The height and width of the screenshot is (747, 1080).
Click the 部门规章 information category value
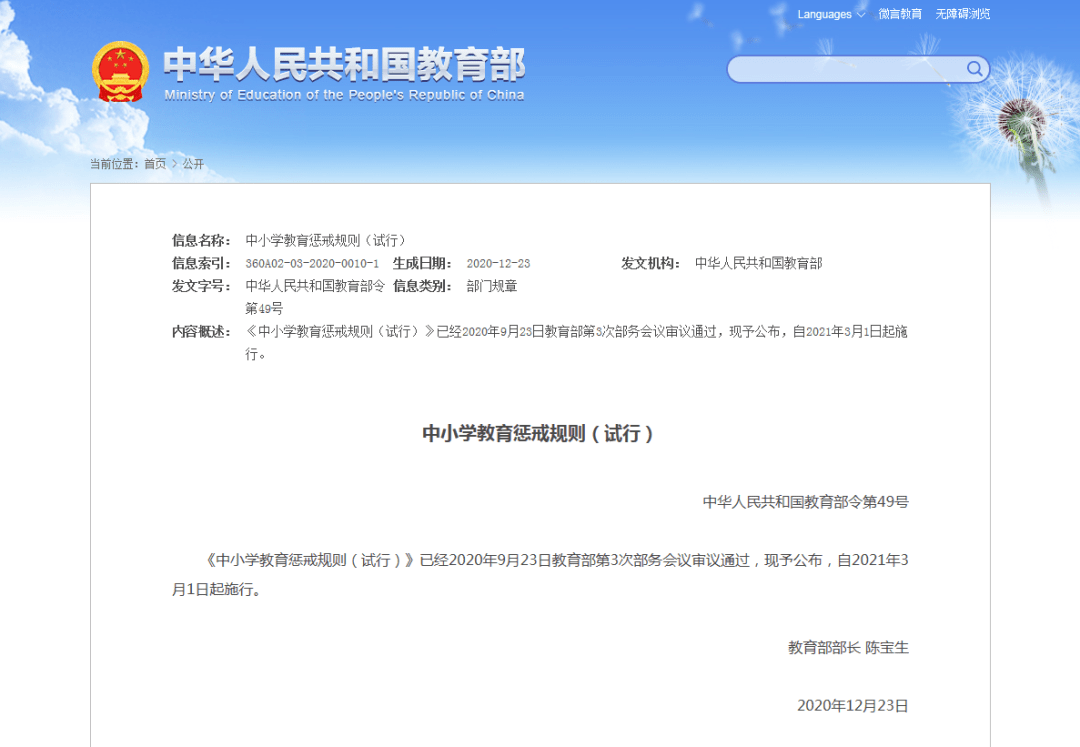(x=492, y=286)
